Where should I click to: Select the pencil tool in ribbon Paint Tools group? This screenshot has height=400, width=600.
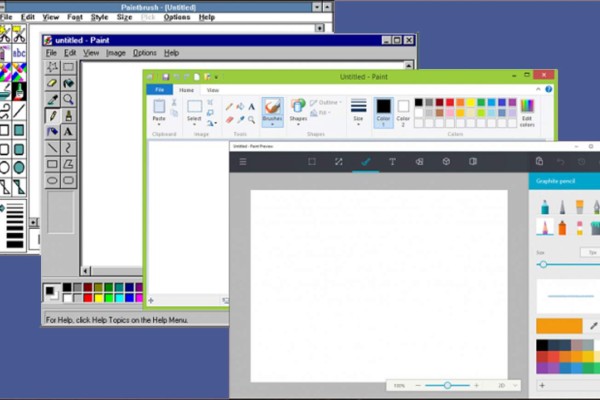(x=229, y=107)
